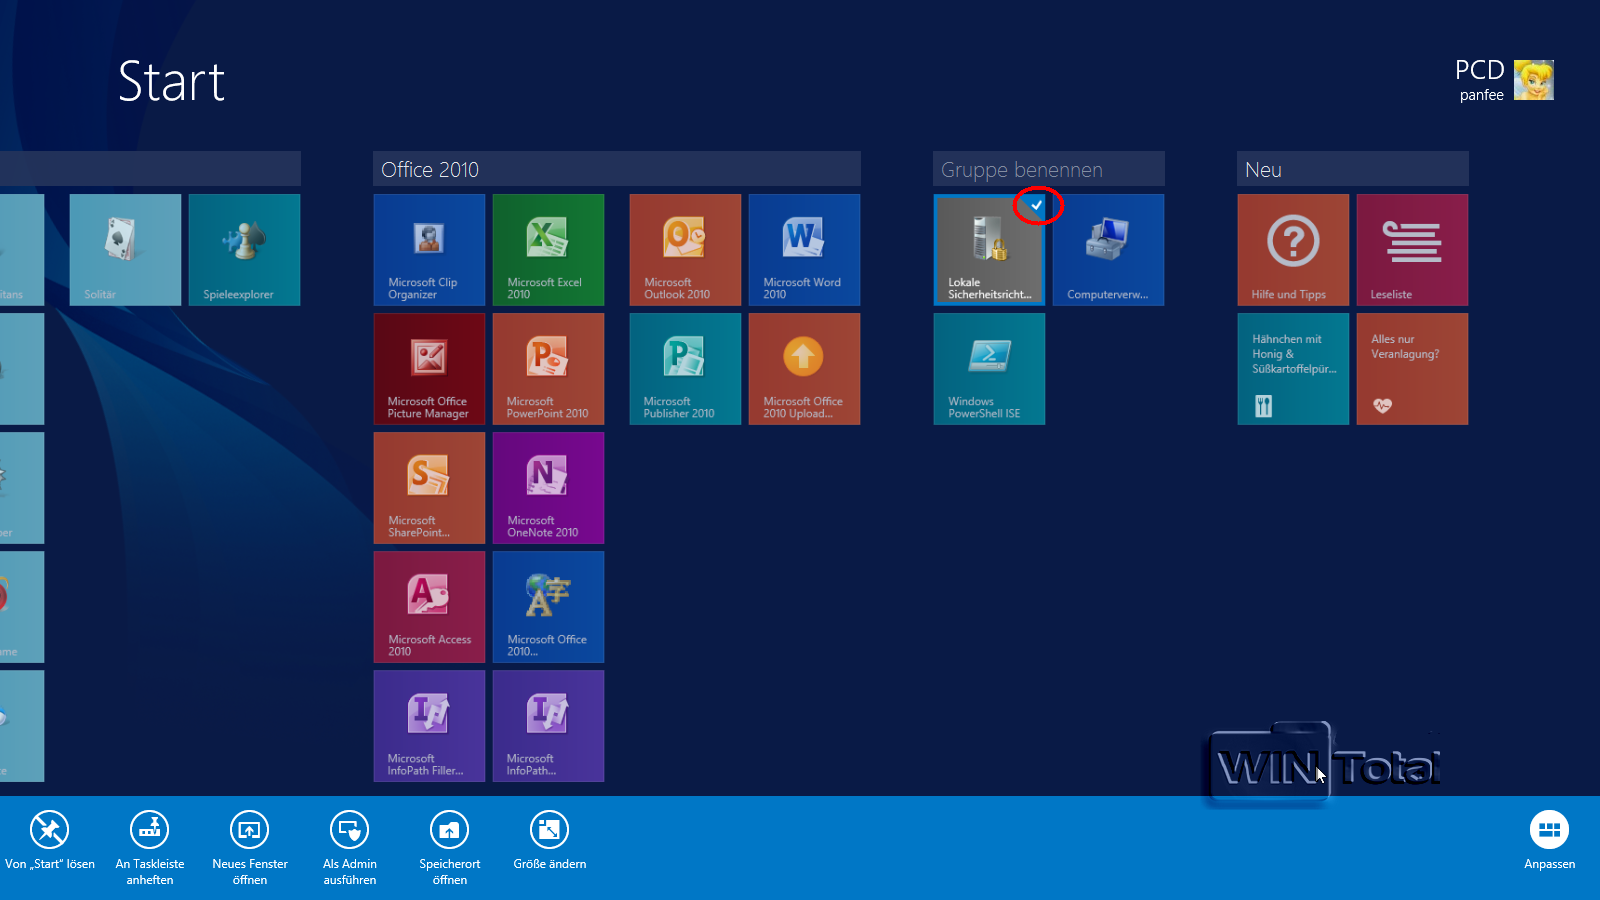The width and height of the screenshot is (1600, 900).
Task: Open Microsoft Publisher 2010 tile
Action: click(x=685, y=369)
